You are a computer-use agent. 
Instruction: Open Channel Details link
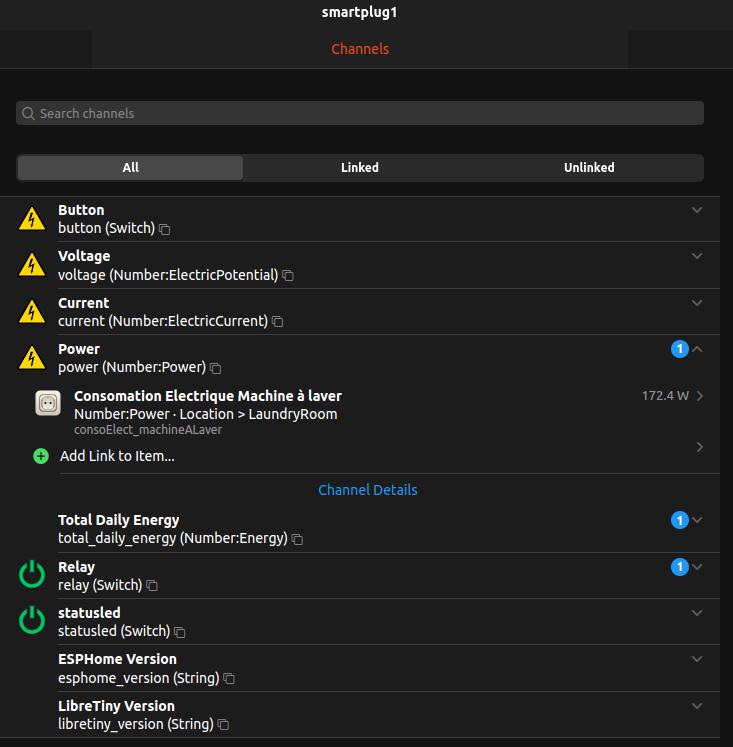(368, 490)
